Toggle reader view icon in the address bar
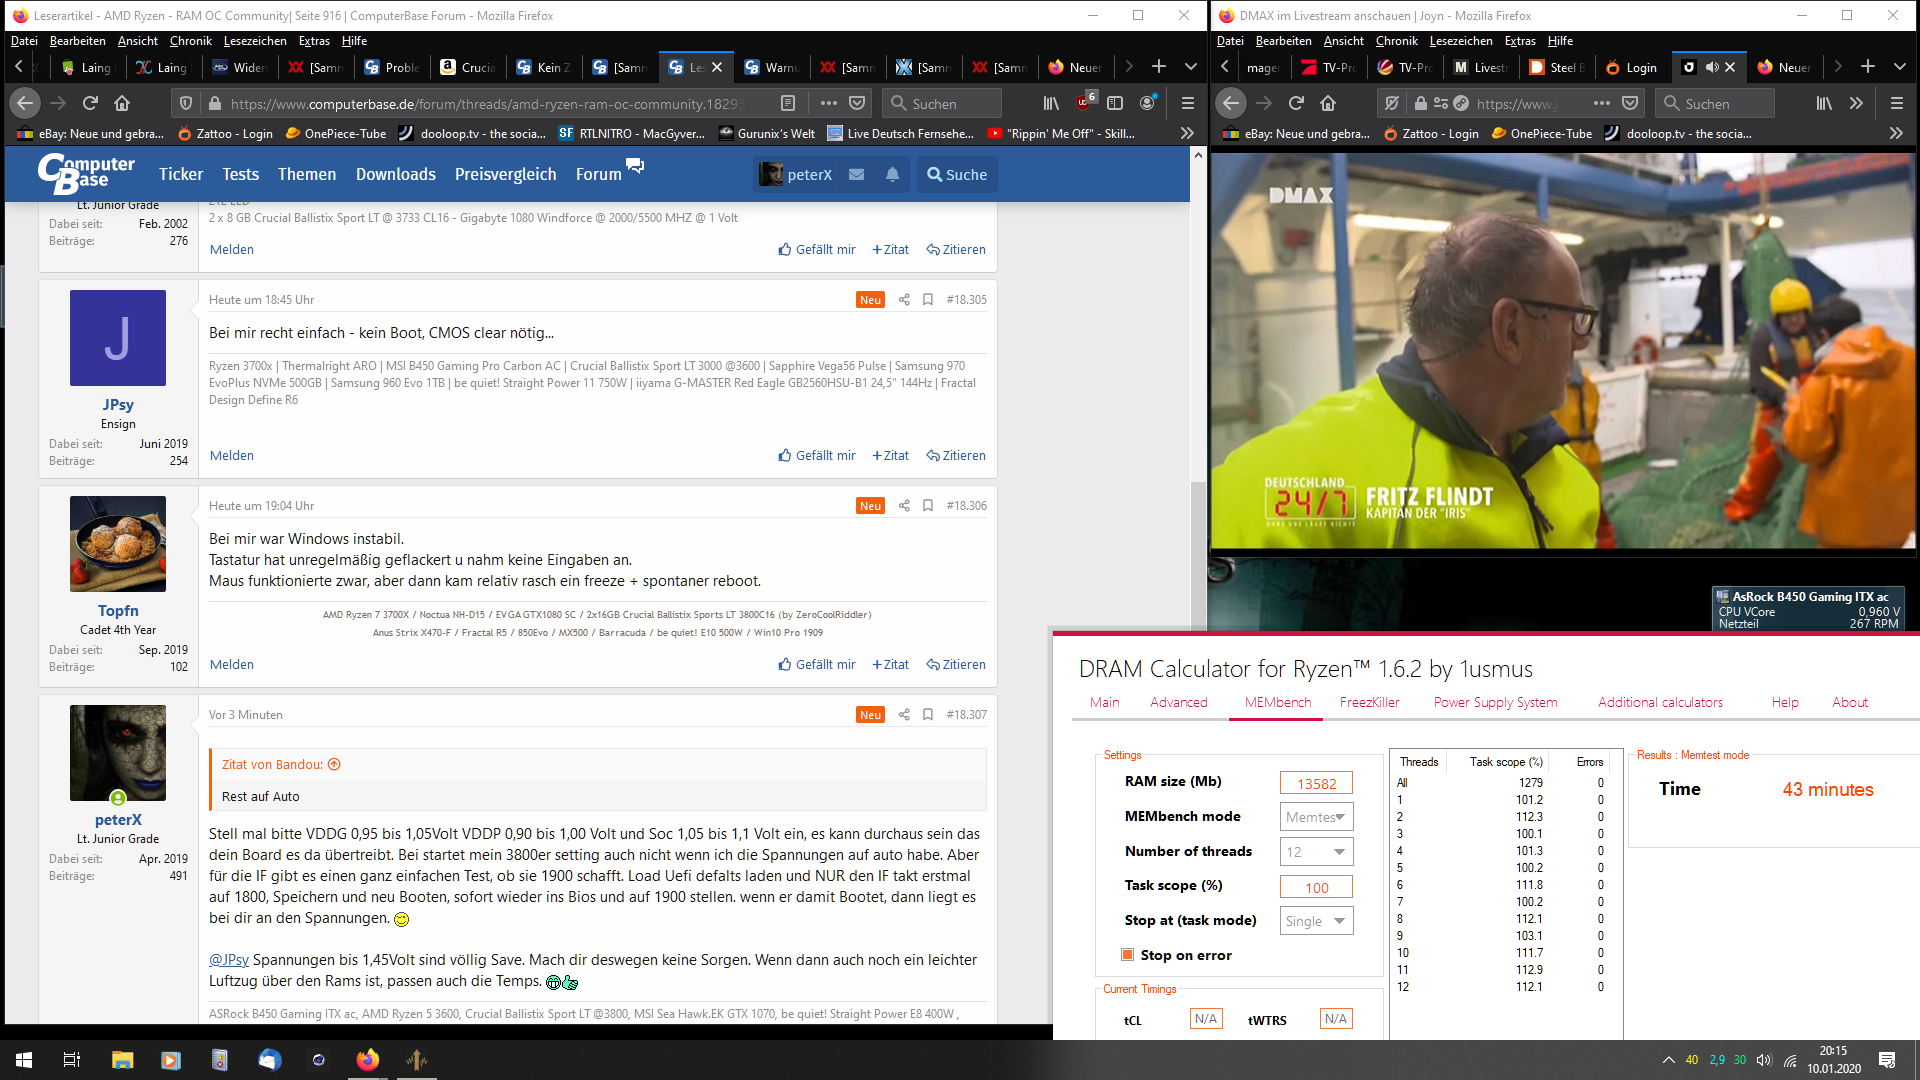Screen dimensions: 1920x1080 click(788, 103)
